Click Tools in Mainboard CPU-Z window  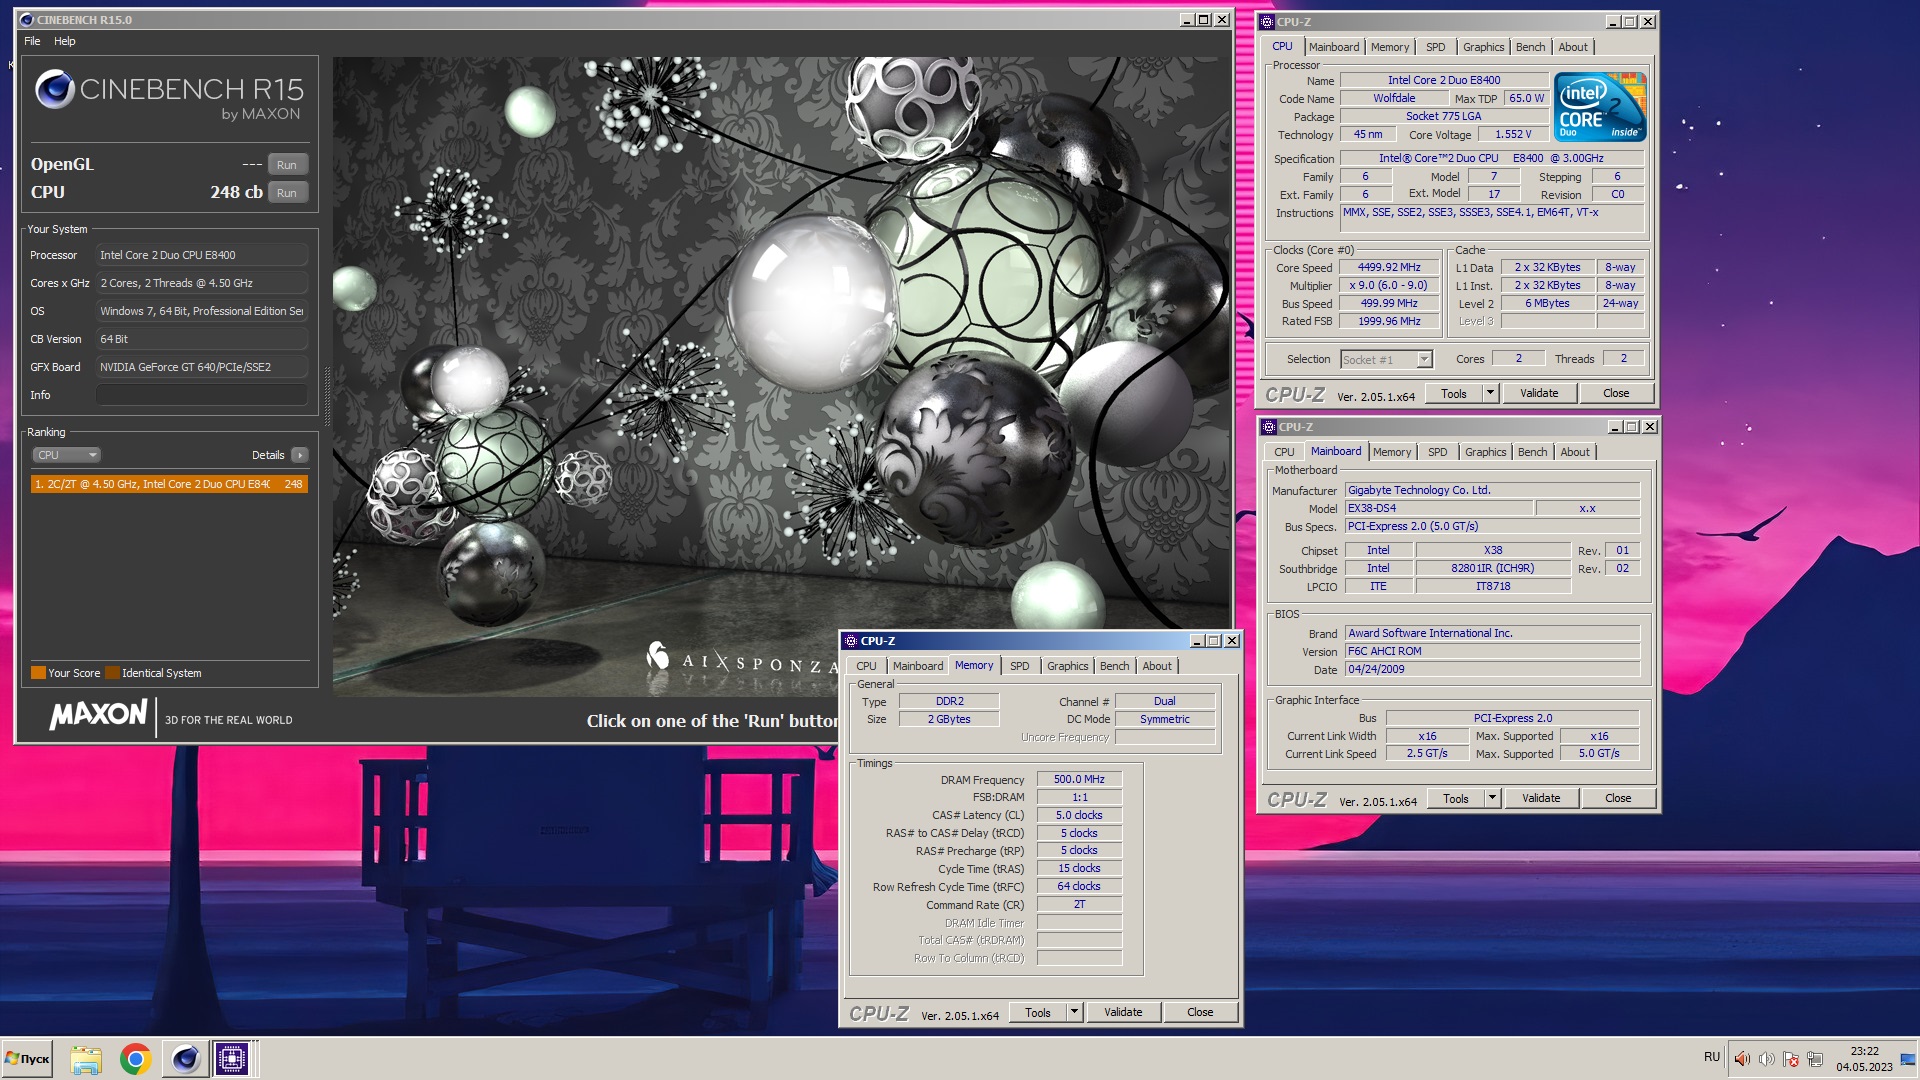pyautogui.click(x=1456, y=798)
